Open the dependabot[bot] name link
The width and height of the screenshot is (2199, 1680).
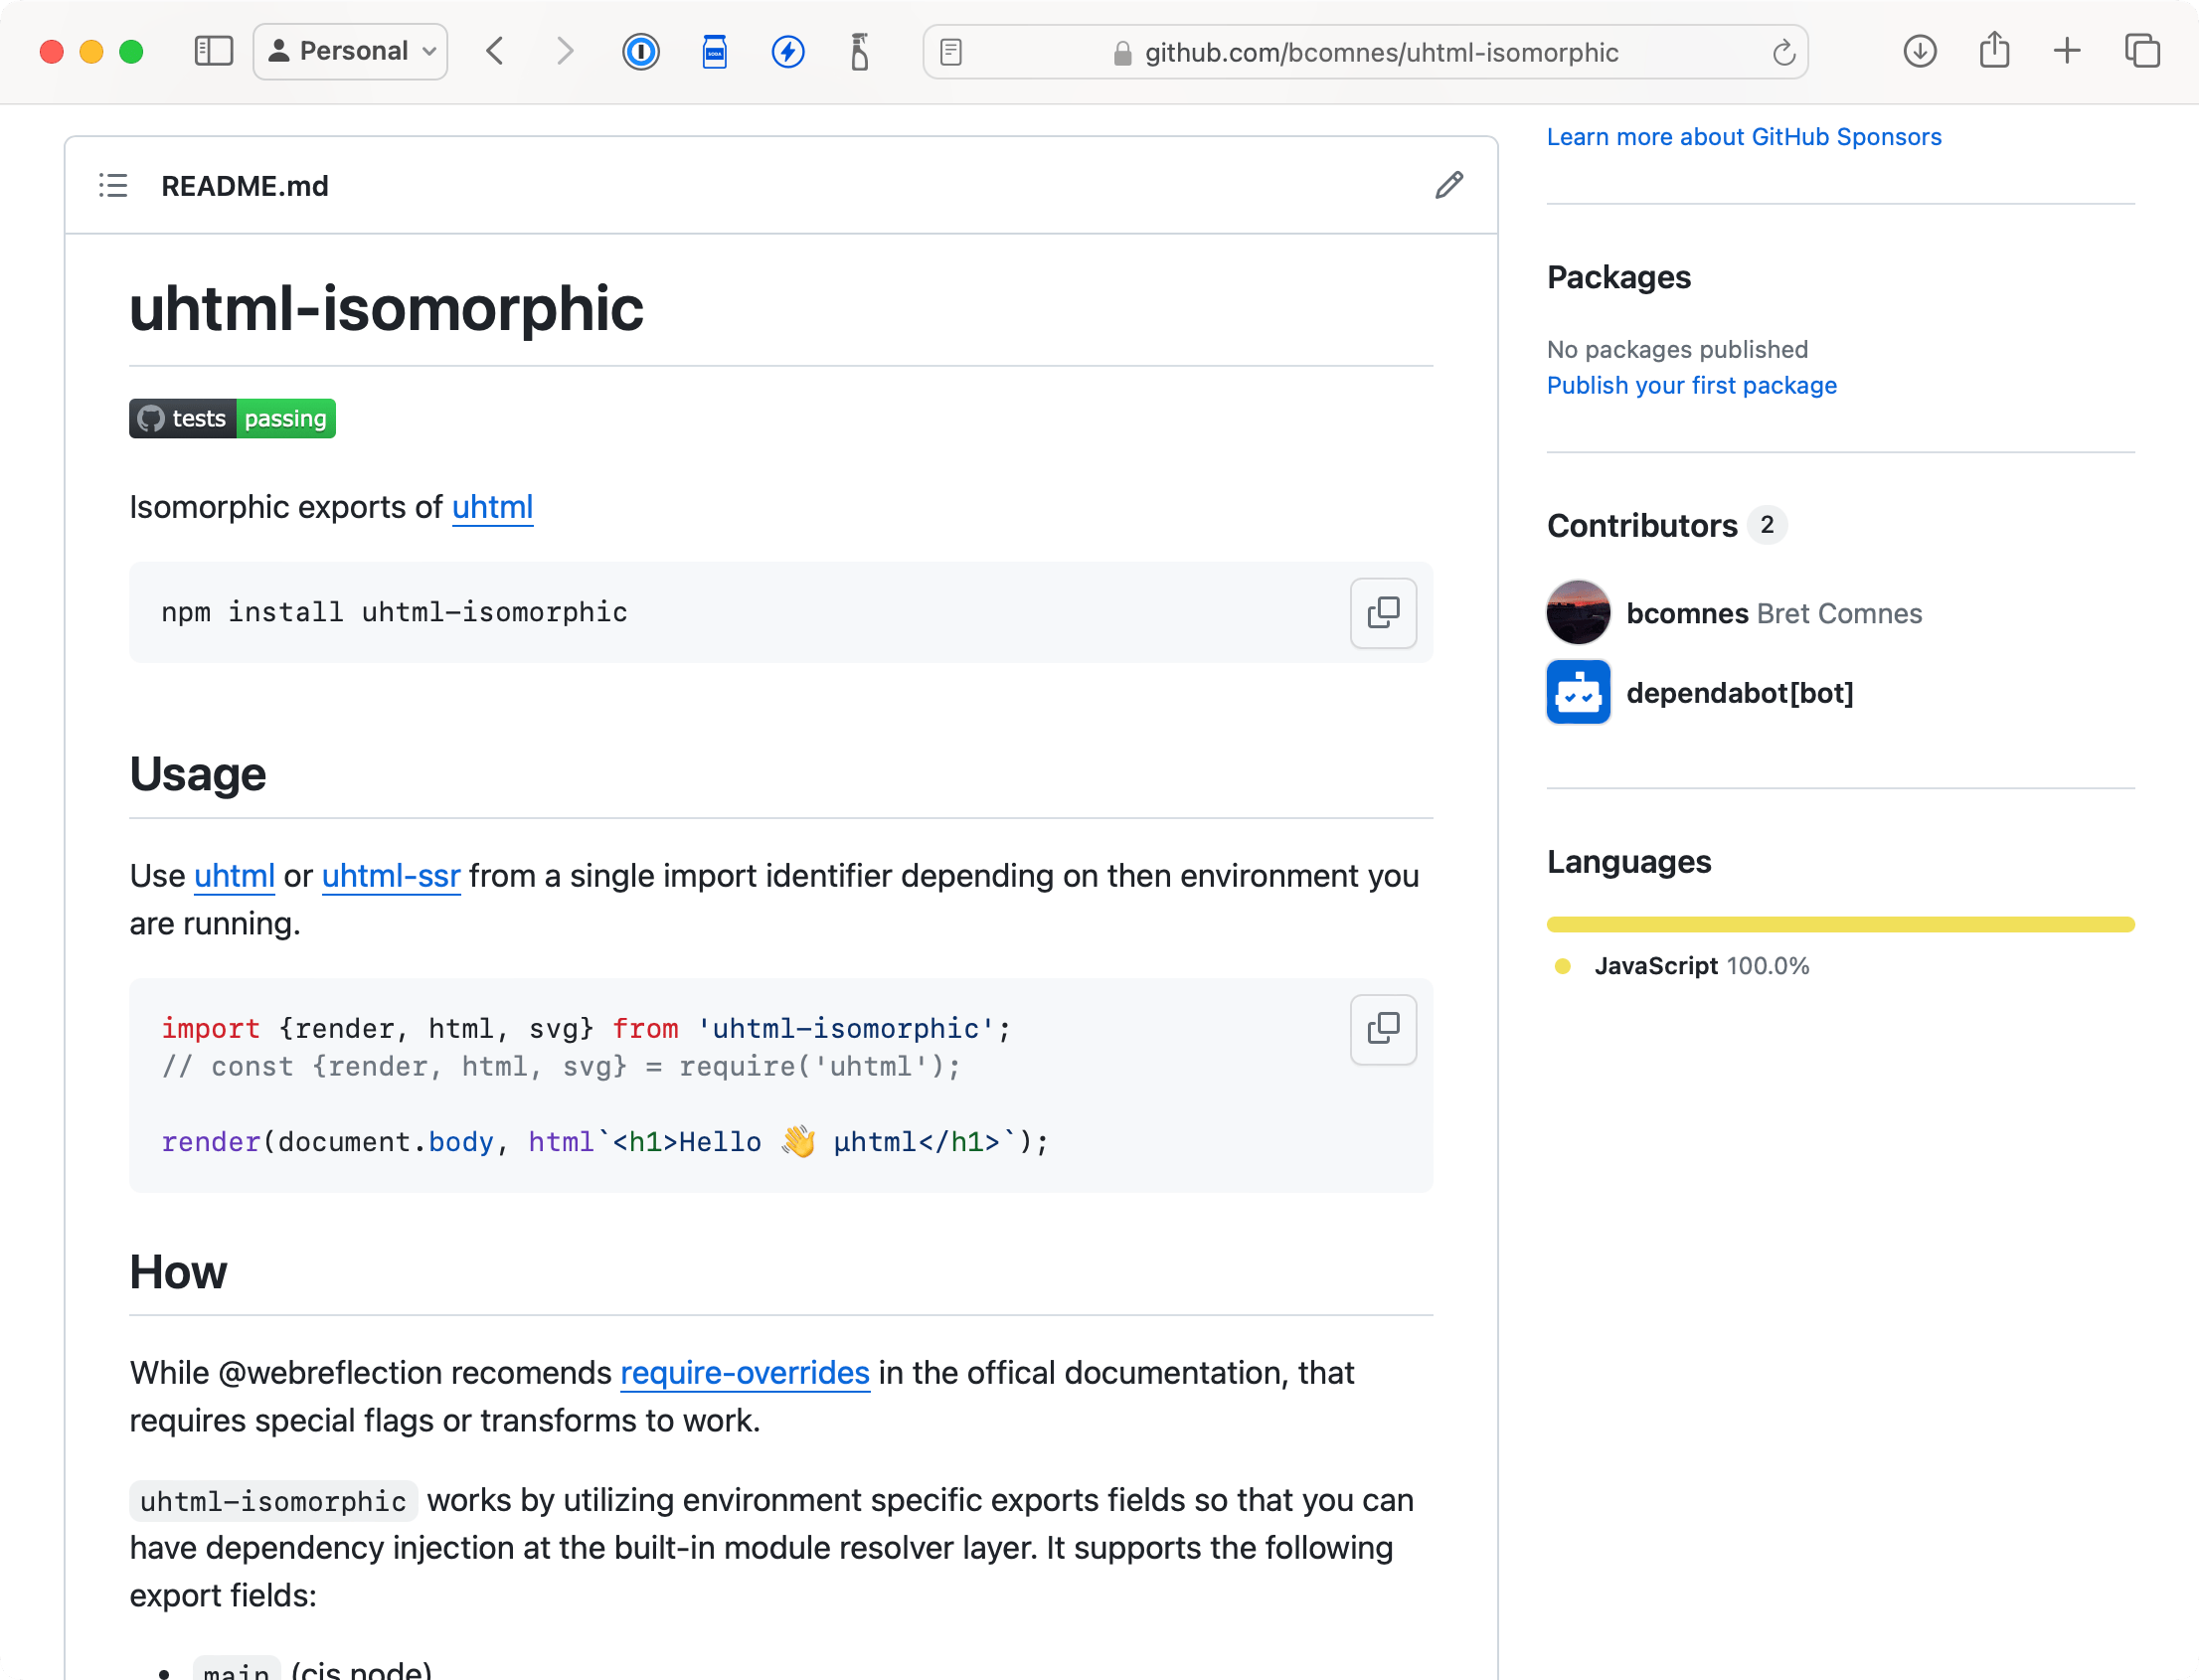click(x=1739, y=693)
